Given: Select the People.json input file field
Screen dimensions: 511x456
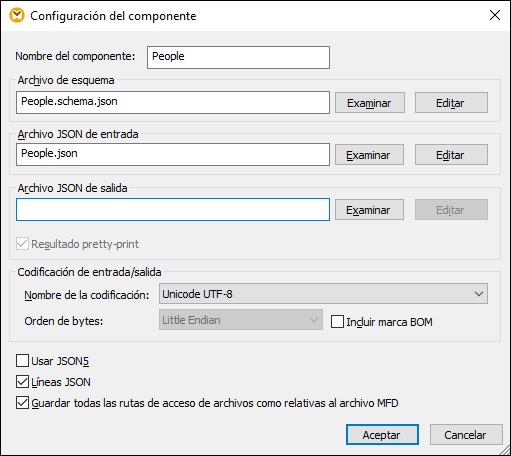Looking at the screenshot, I should (x=173, y=154).
